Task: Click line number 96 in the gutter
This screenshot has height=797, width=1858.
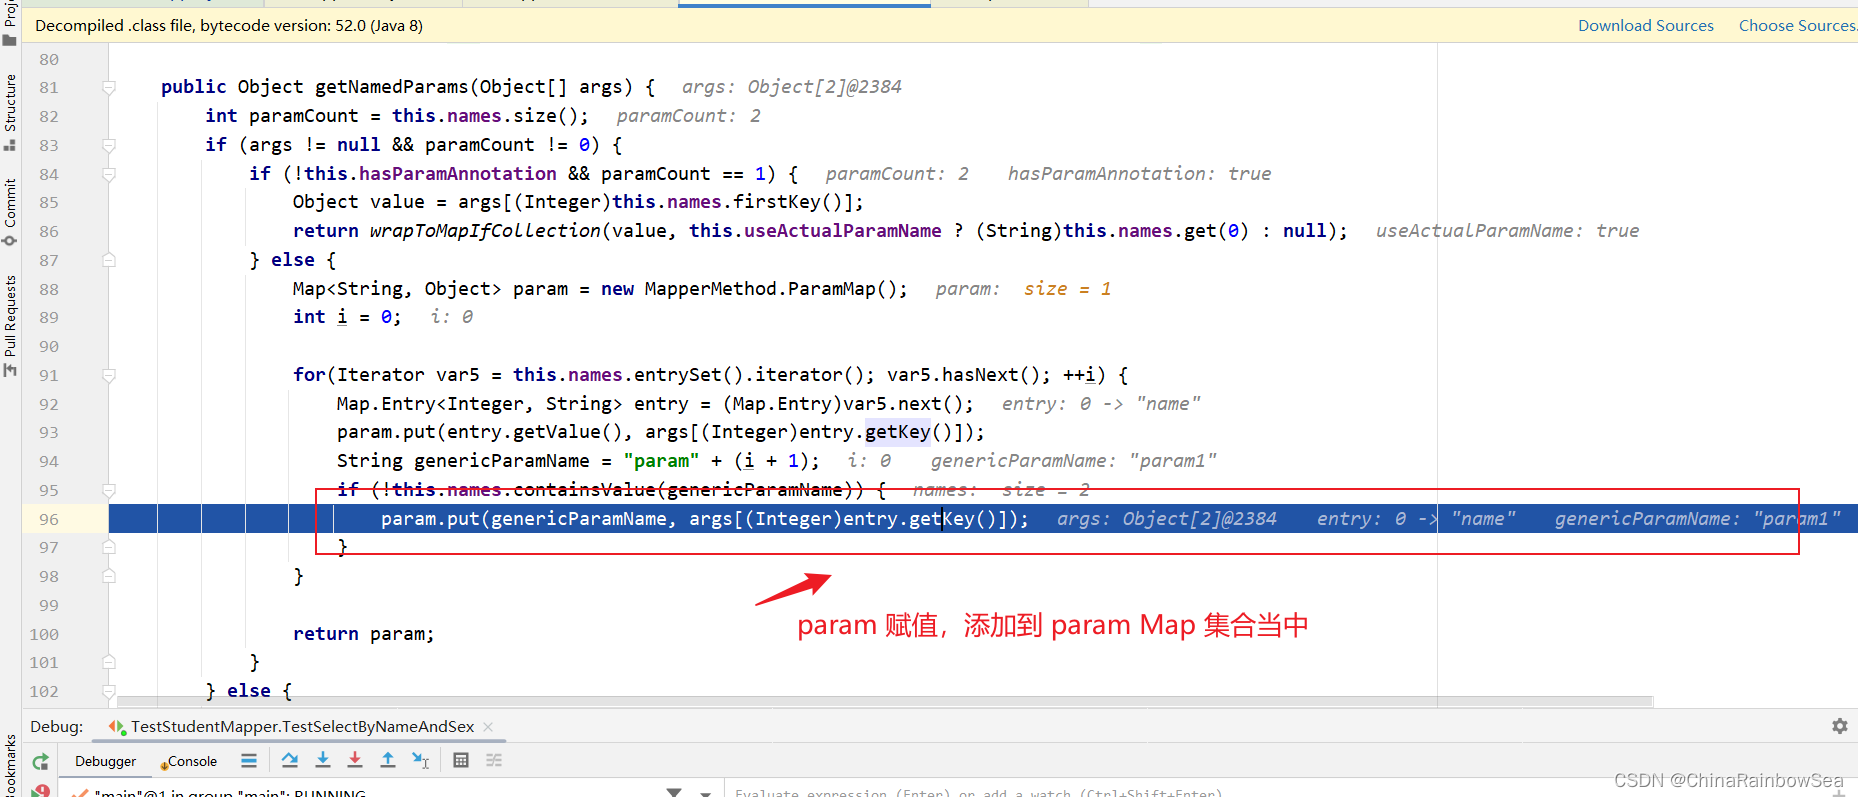Action: click(49, 519)
